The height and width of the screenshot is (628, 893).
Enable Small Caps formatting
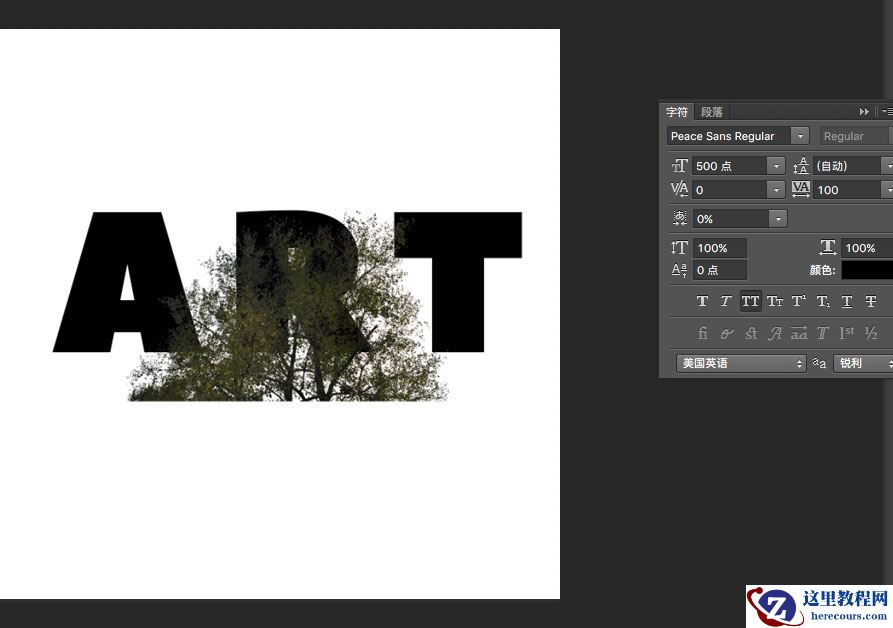(x=775, y=301)
